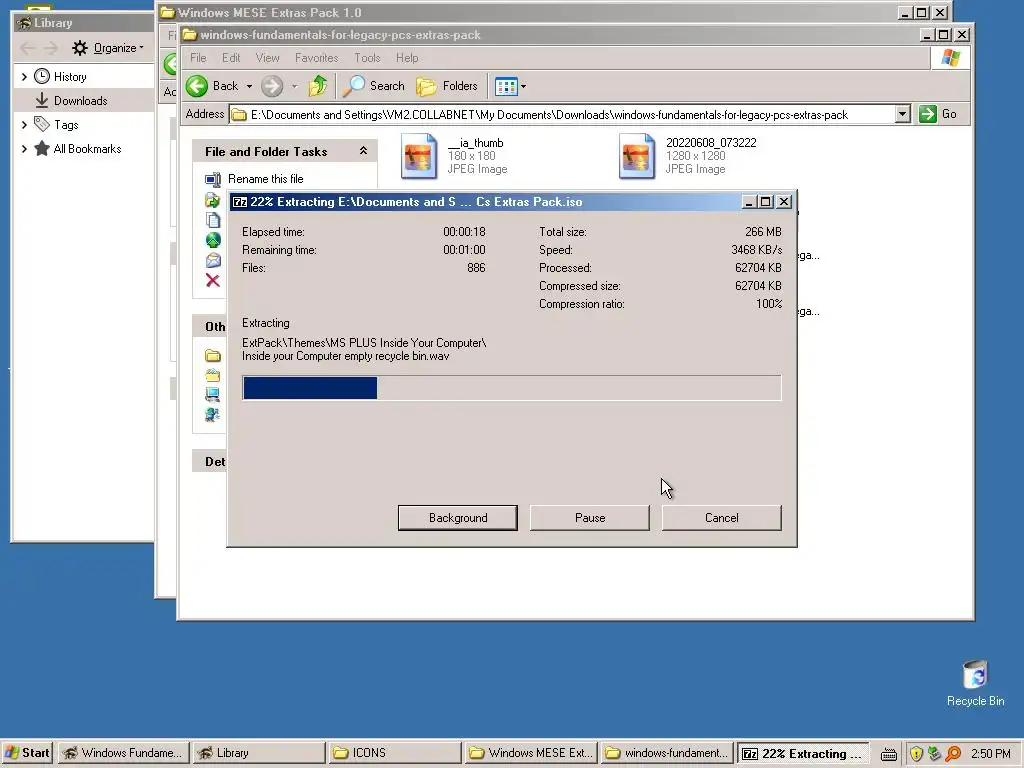The height and width of the screenshot is (768, 1024).
Task: Select History in Library window
Action: [70, 76]
